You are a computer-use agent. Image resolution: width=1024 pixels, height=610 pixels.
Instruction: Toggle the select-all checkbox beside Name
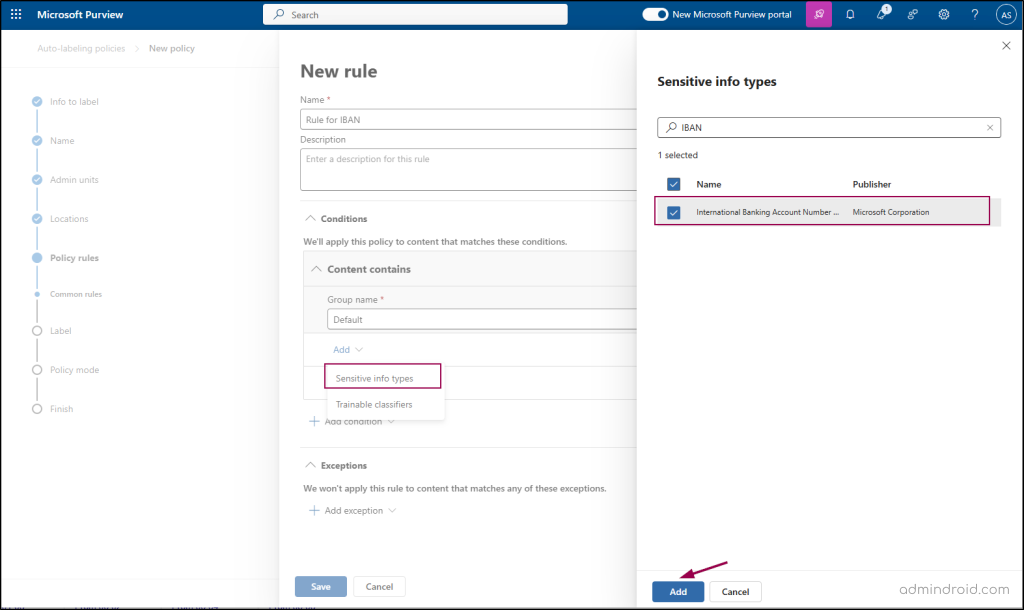pyautogui.click(x=674, y=184)
